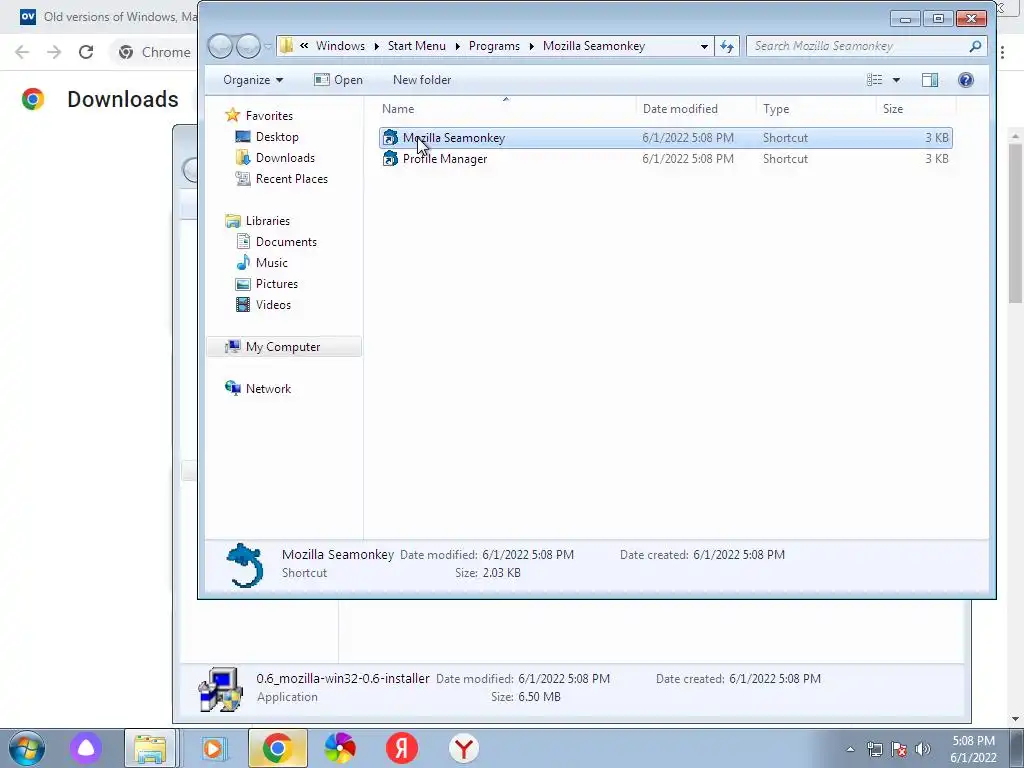Click the Action Center flag tray icon
This screenshot has width=1024, height=768.
click(899, 749)
